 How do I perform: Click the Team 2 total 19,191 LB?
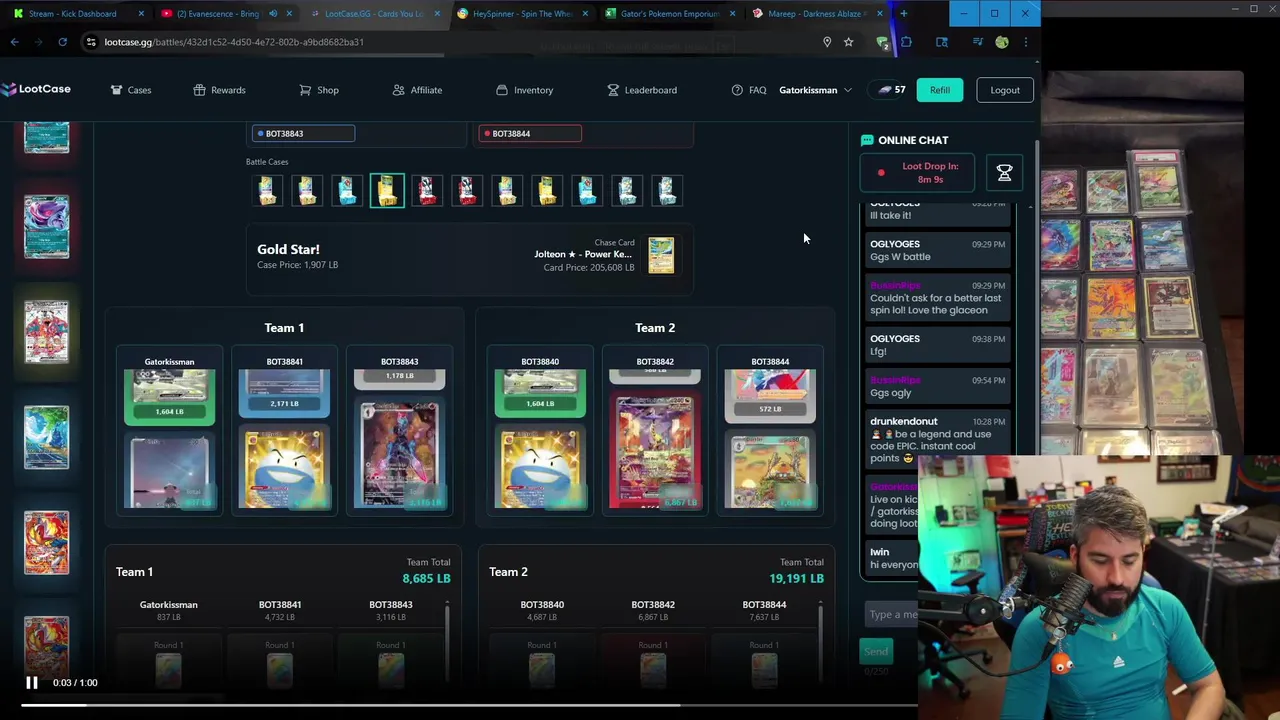pyautogui.click(x=797, y=578)
